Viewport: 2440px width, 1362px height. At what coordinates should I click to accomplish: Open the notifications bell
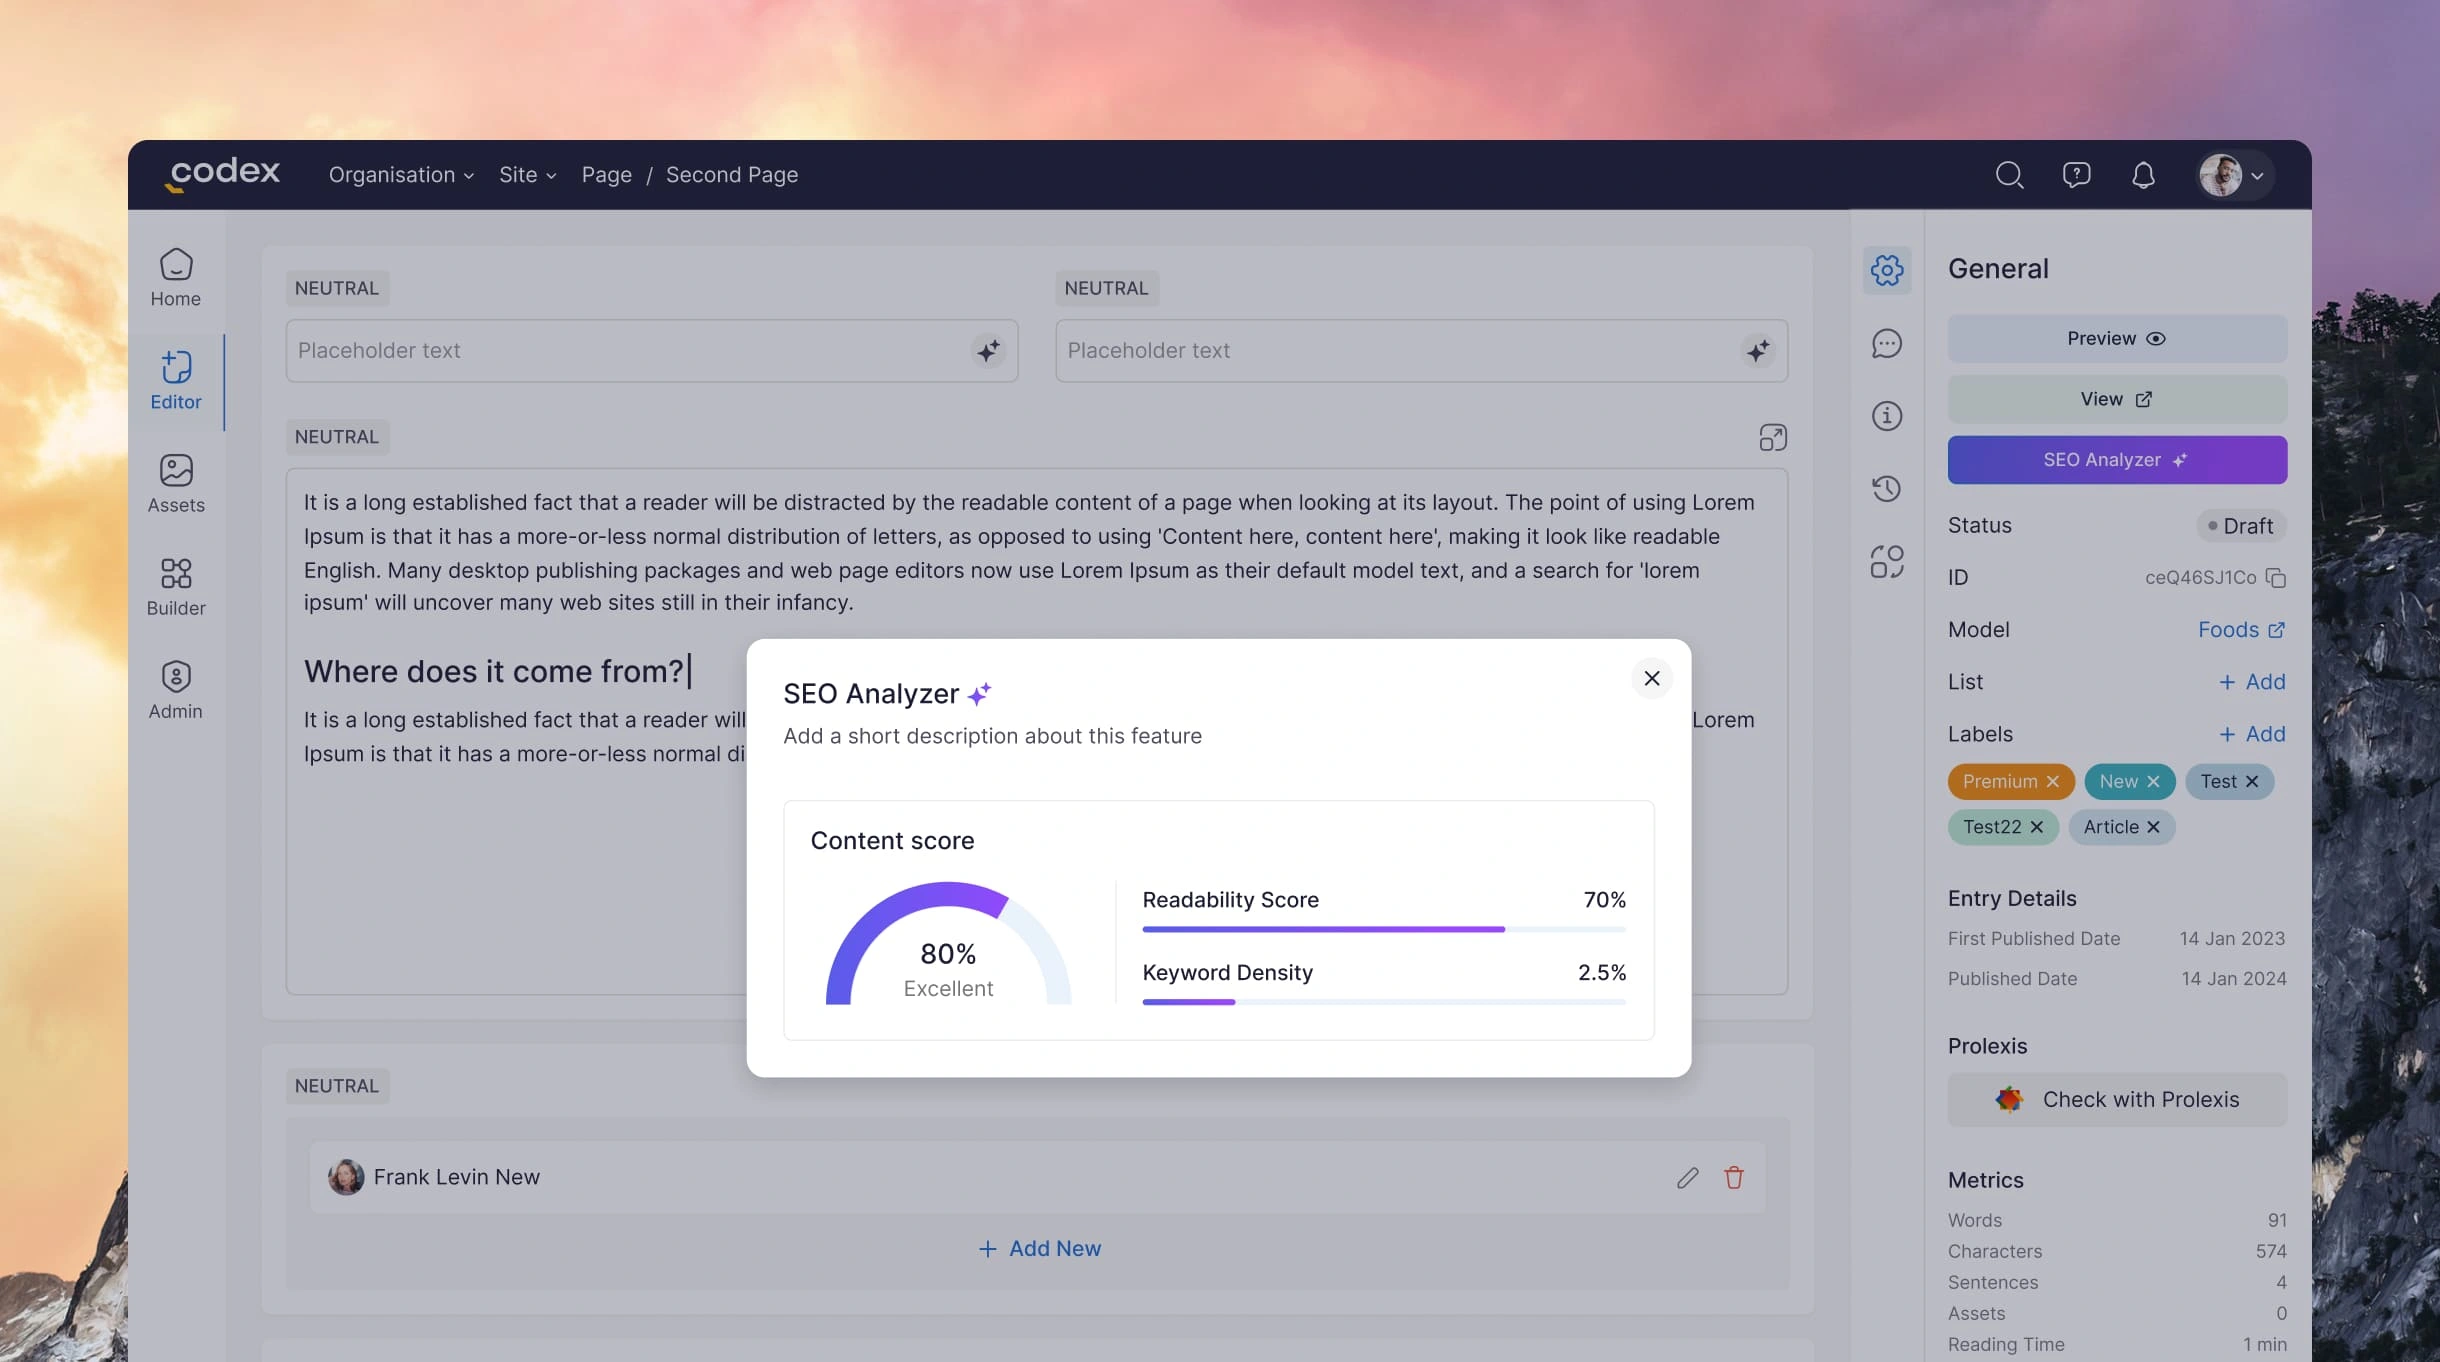pos(2142,175)
